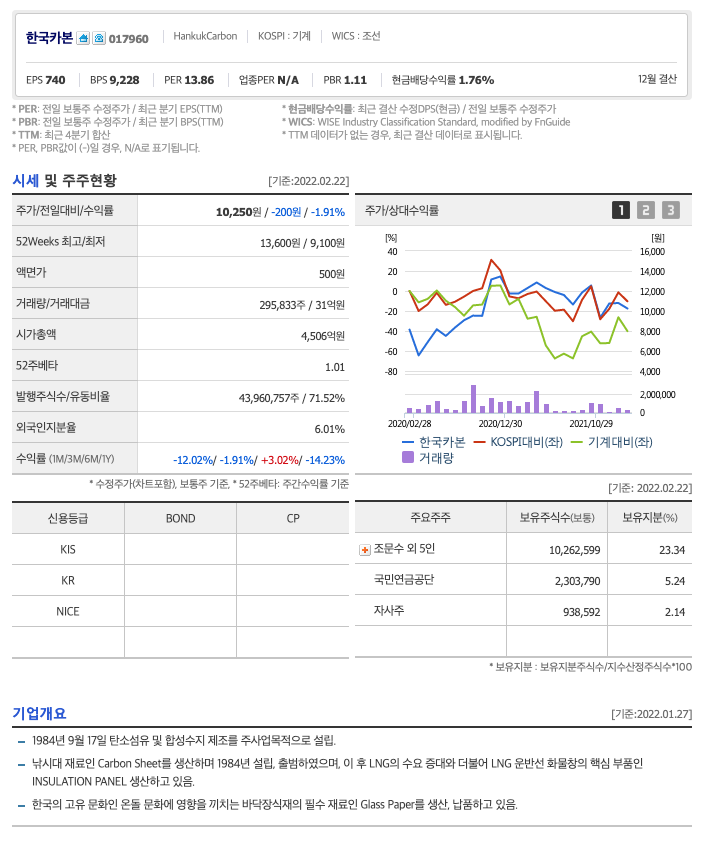Click the 기계대비(좌) green legend entry

(612, 442)
